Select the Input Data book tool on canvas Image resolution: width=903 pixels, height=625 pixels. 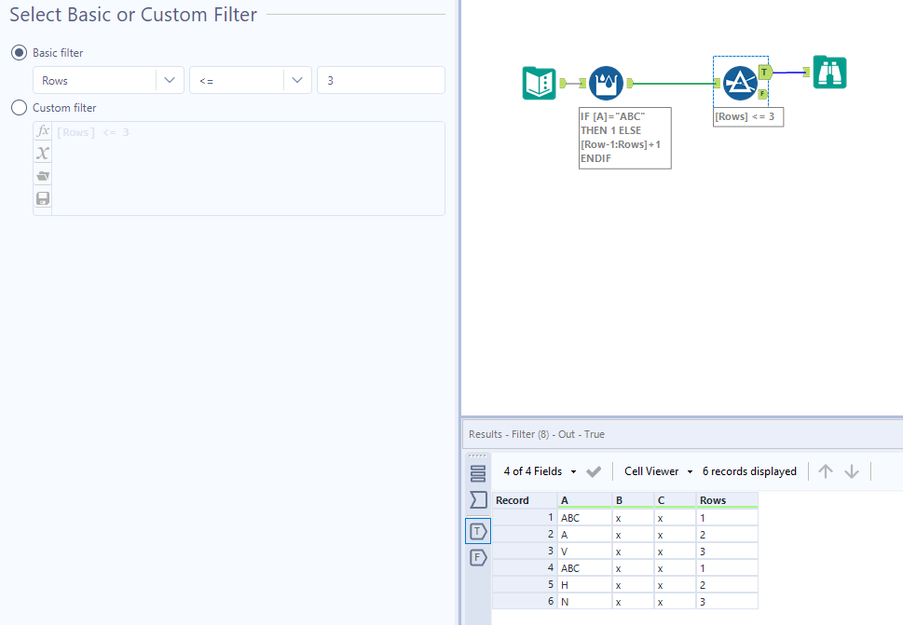(539, 84)
